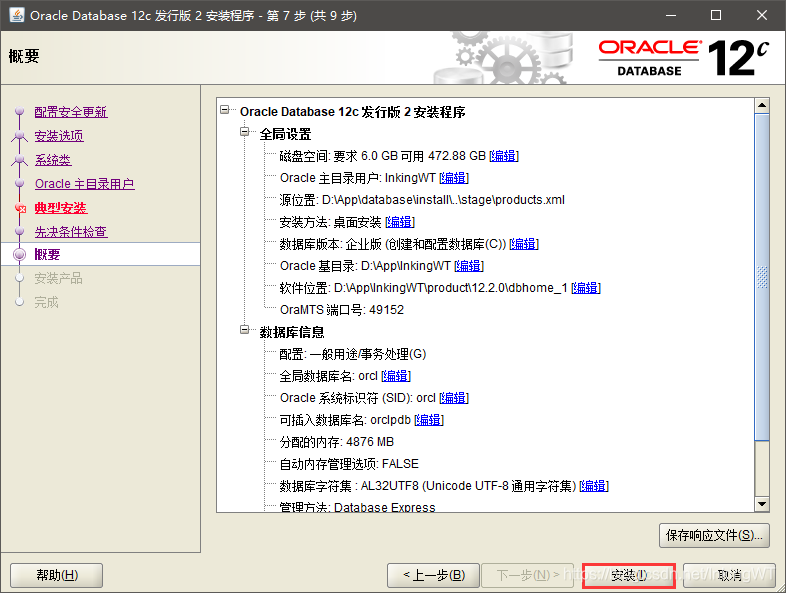This screenshot has height=593, width=786.
Task: Edit the 磁盘空间 setting
Action: (x=504, y=156)
